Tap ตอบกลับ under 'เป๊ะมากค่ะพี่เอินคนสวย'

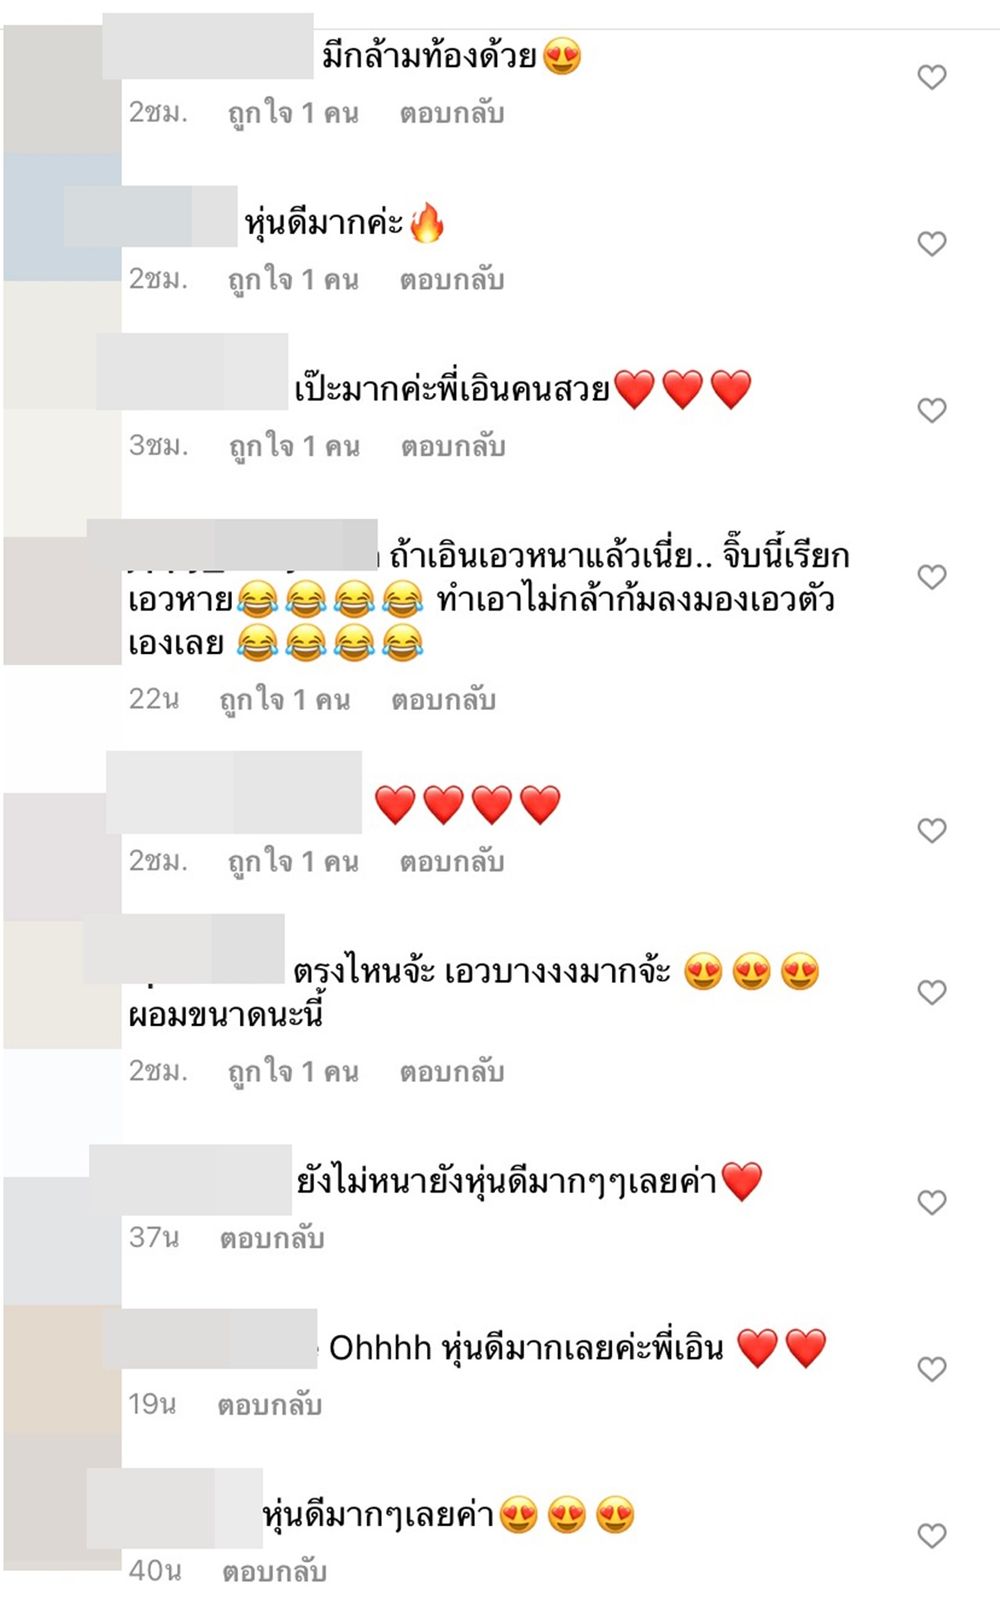point(453,446)
